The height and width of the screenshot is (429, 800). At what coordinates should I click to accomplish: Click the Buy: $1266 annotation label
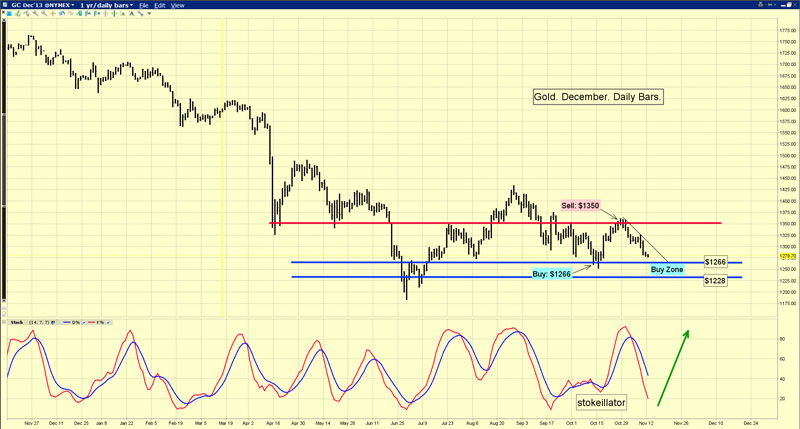tap(551, 273)
